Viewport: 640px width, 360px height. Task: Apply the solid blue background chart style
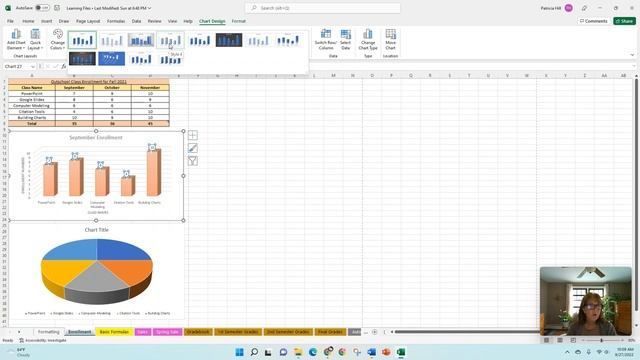coord(111,59)
